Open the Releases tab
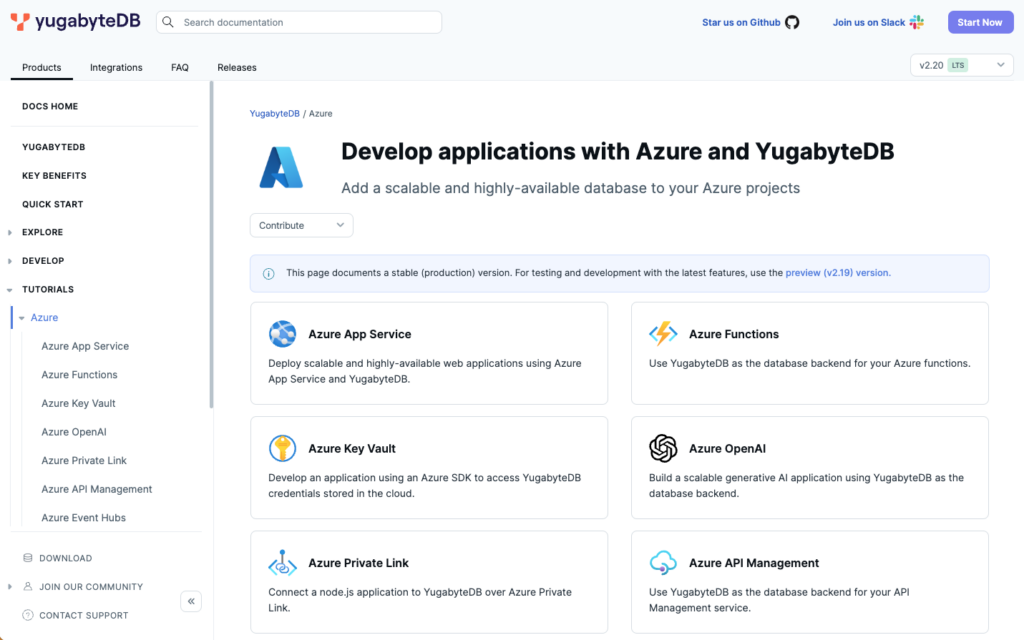 pyautogui.click(x=236, y=67)
